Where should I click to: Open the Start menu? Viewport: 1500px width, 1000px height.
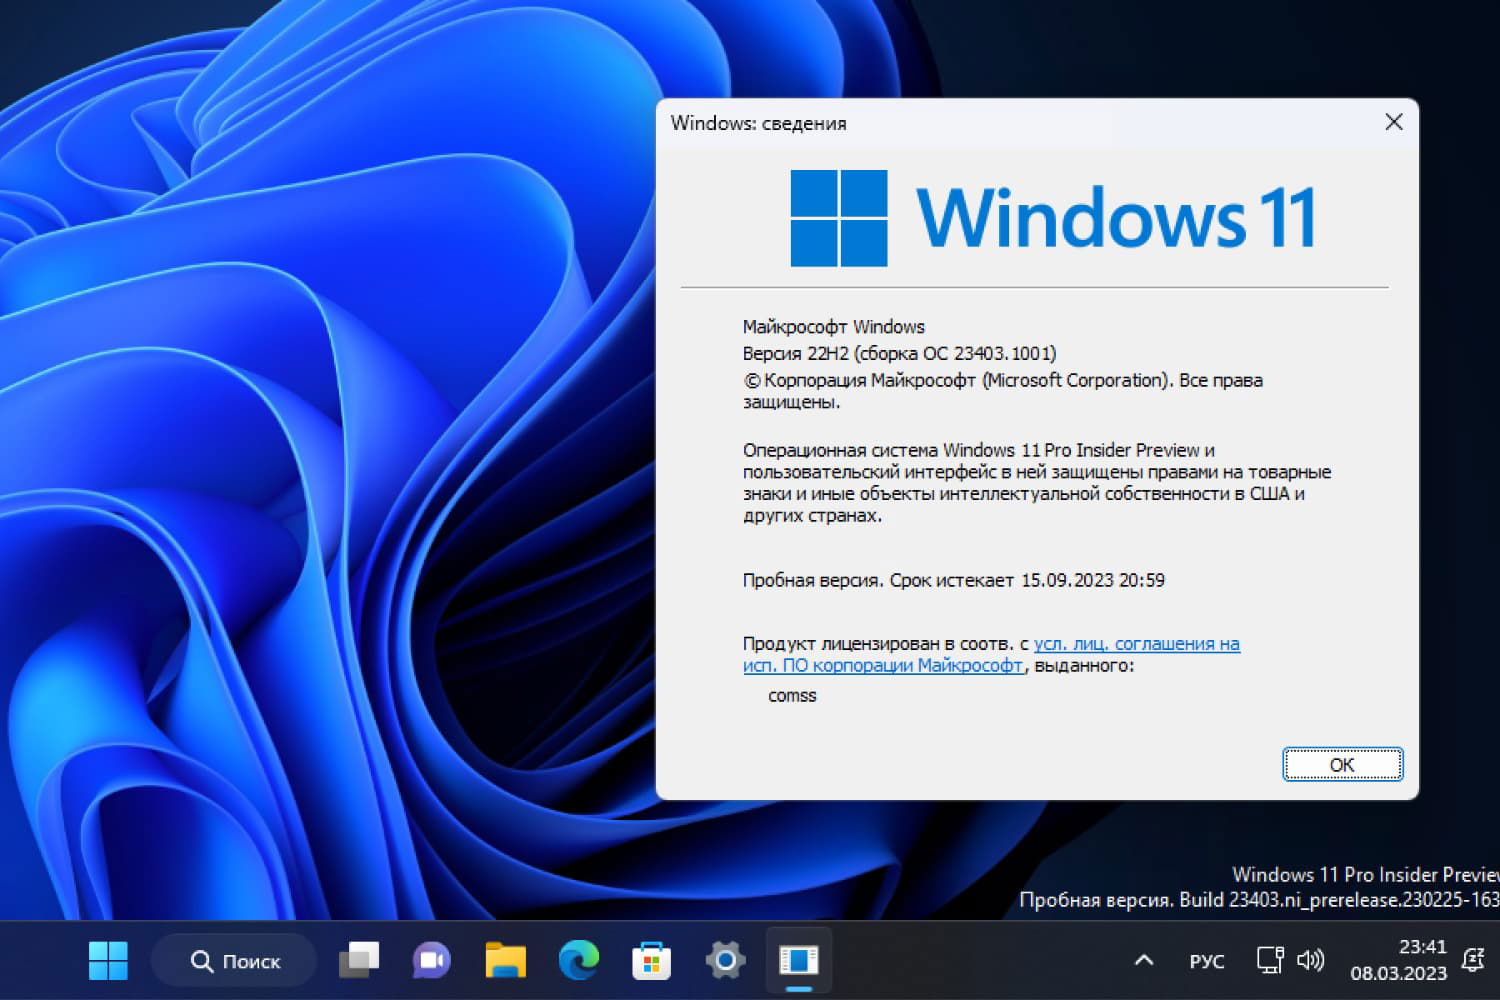(108, 960)
